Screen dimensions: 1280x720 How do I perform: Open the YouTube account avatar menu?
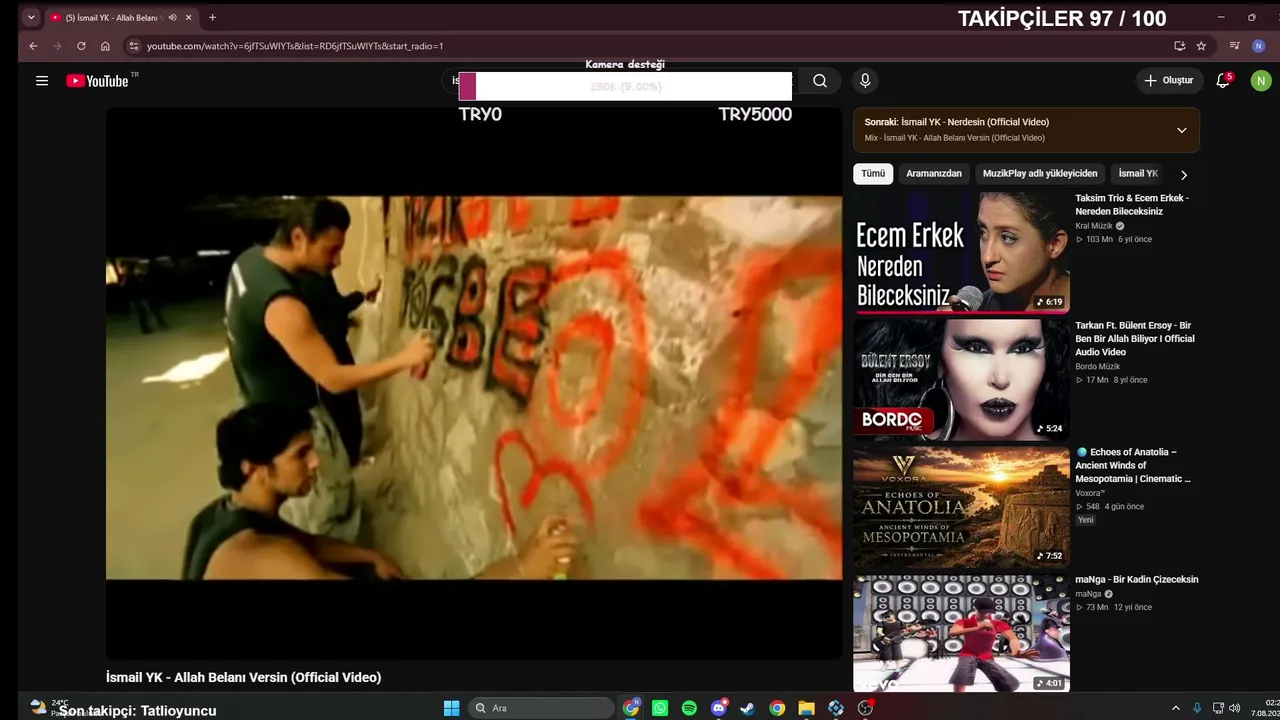(1261, 81)
